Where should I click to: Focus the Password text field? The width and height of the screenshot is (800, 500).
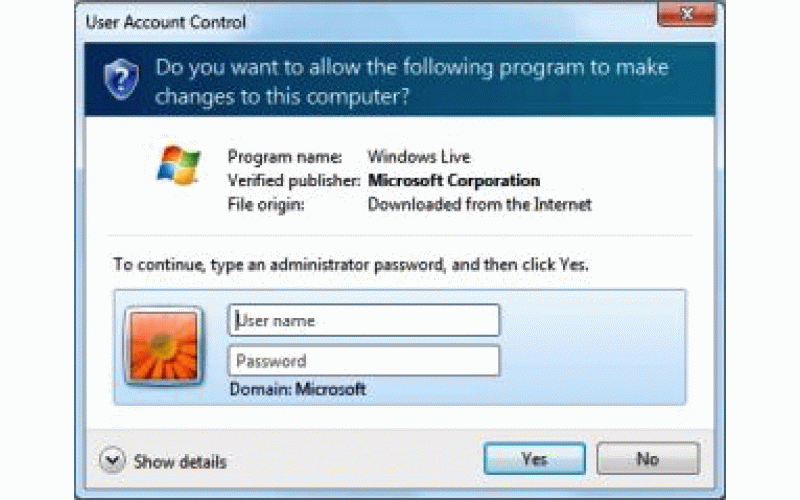[x=364, y=361]
